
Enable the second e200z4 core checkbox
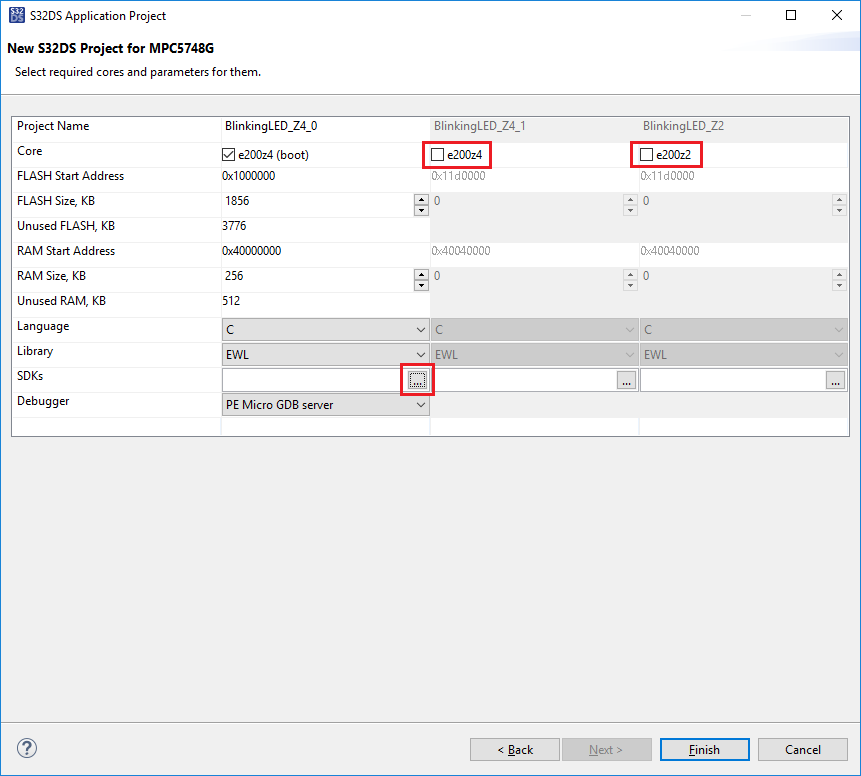click(437, 155)
